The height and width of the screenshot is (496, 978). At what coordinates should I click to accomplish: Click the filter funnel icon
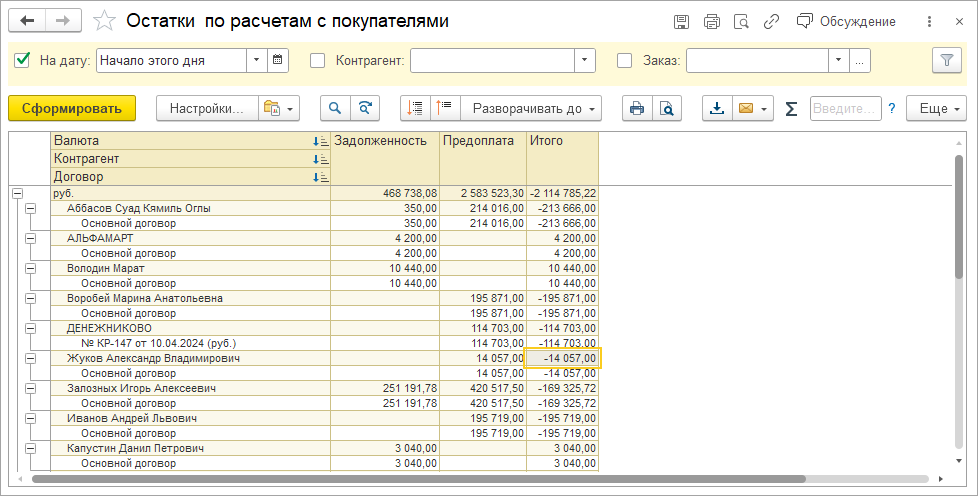[945, 60]
